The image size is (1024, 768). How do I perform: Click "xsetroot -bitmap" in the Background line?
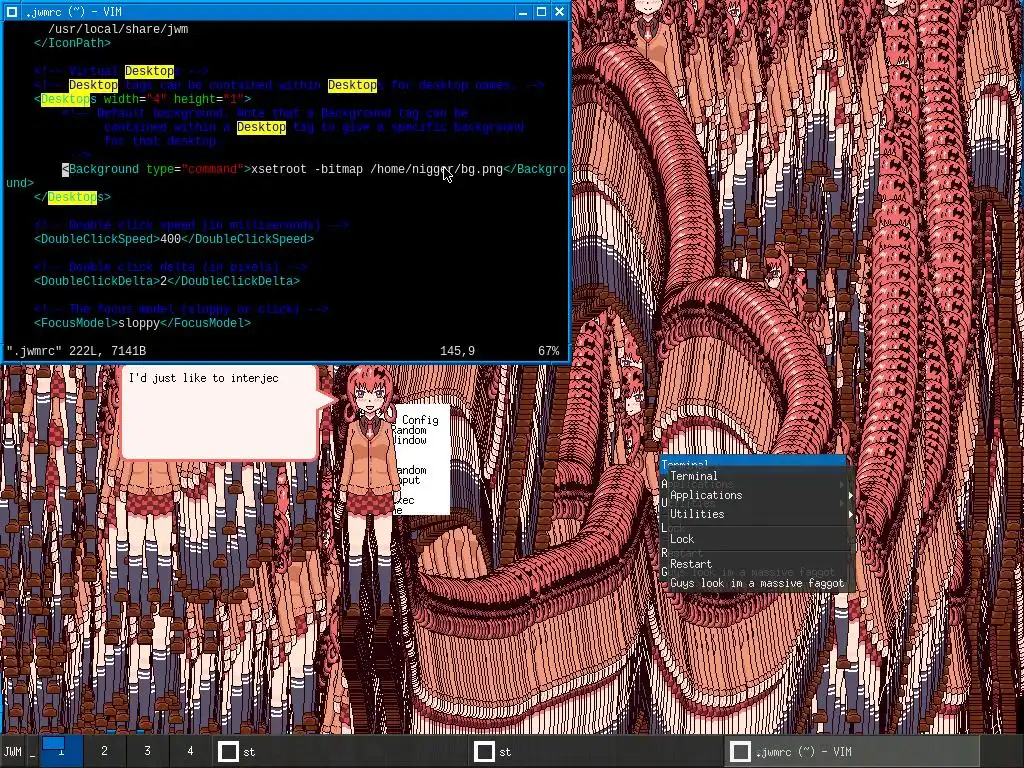pos(307,169)
